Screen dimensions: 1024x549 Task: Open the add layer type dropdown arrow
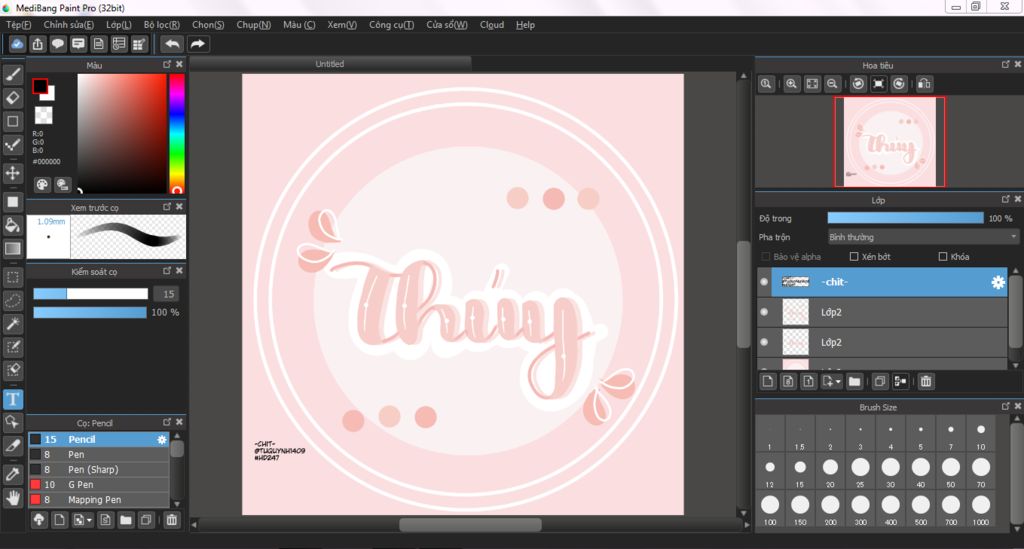click(838, 382)
